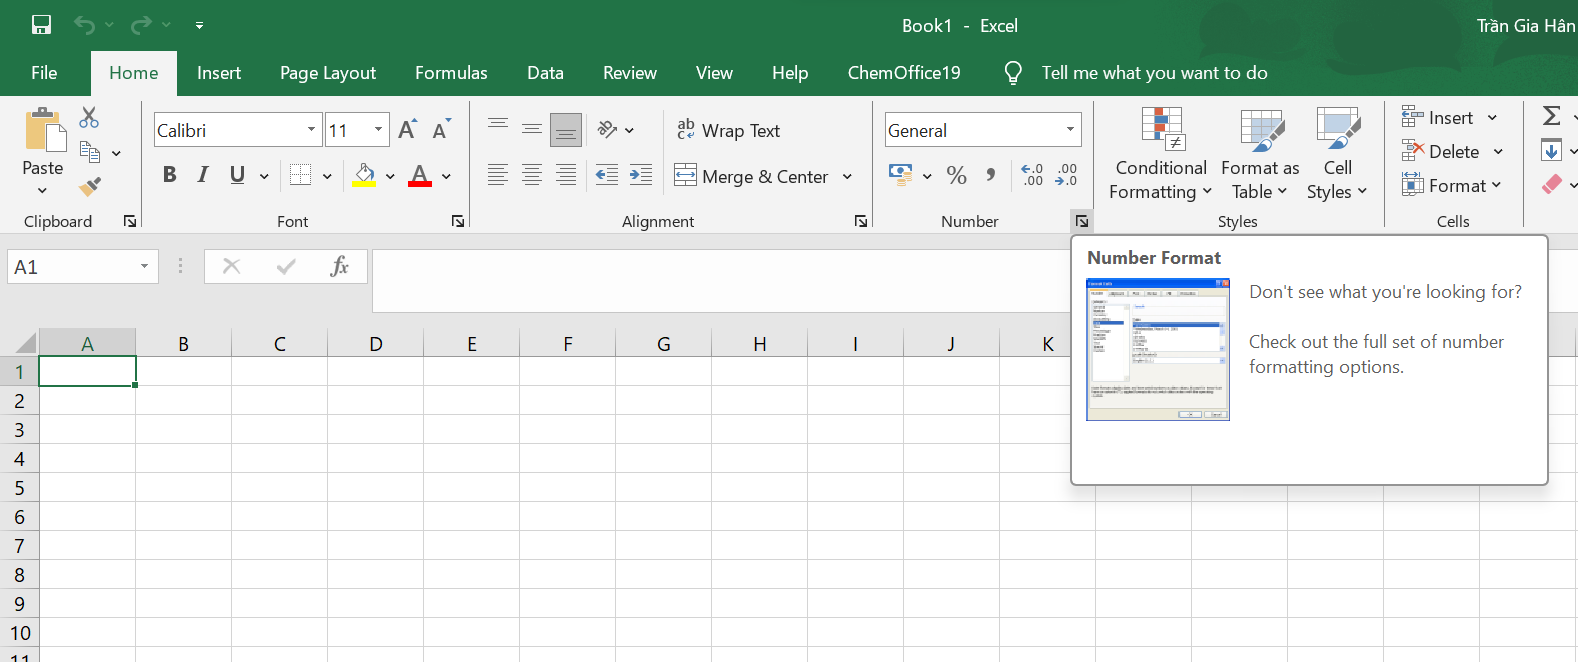Apply the red font color

click(420, 175)
